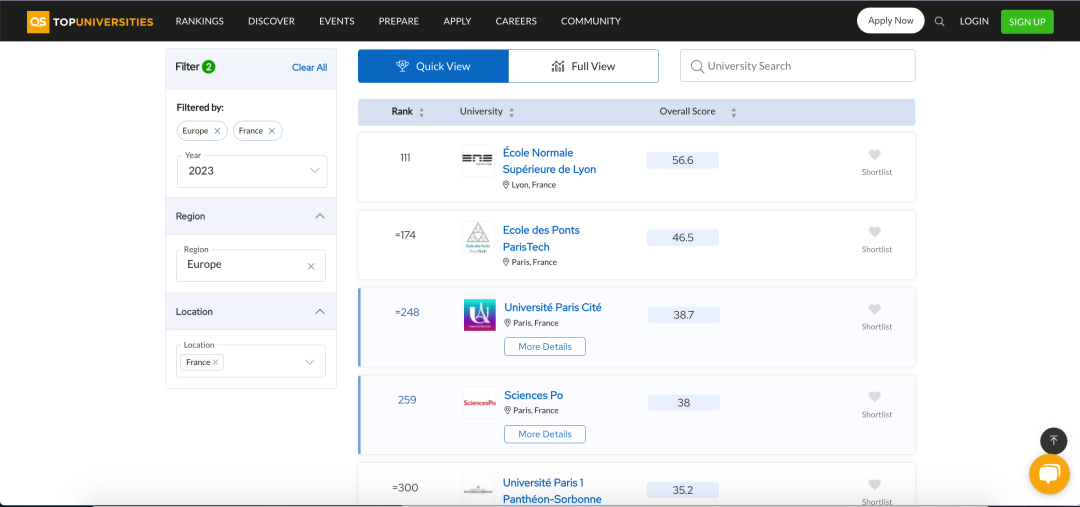
Task: Click the overall score 38.7
Action: click(x=683, y=315)
